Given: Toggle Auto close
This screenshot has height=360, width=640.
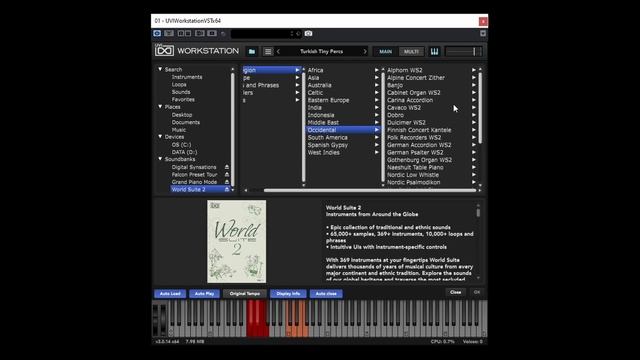Looking at the screenshot, I should tap(326, 293).
